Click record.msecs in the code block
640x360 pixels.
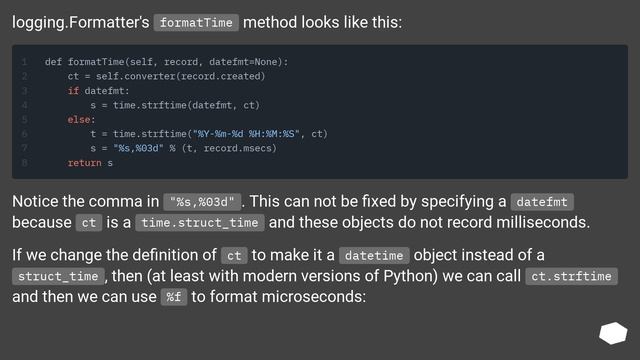pyautogui.click(x=240, y=148)
